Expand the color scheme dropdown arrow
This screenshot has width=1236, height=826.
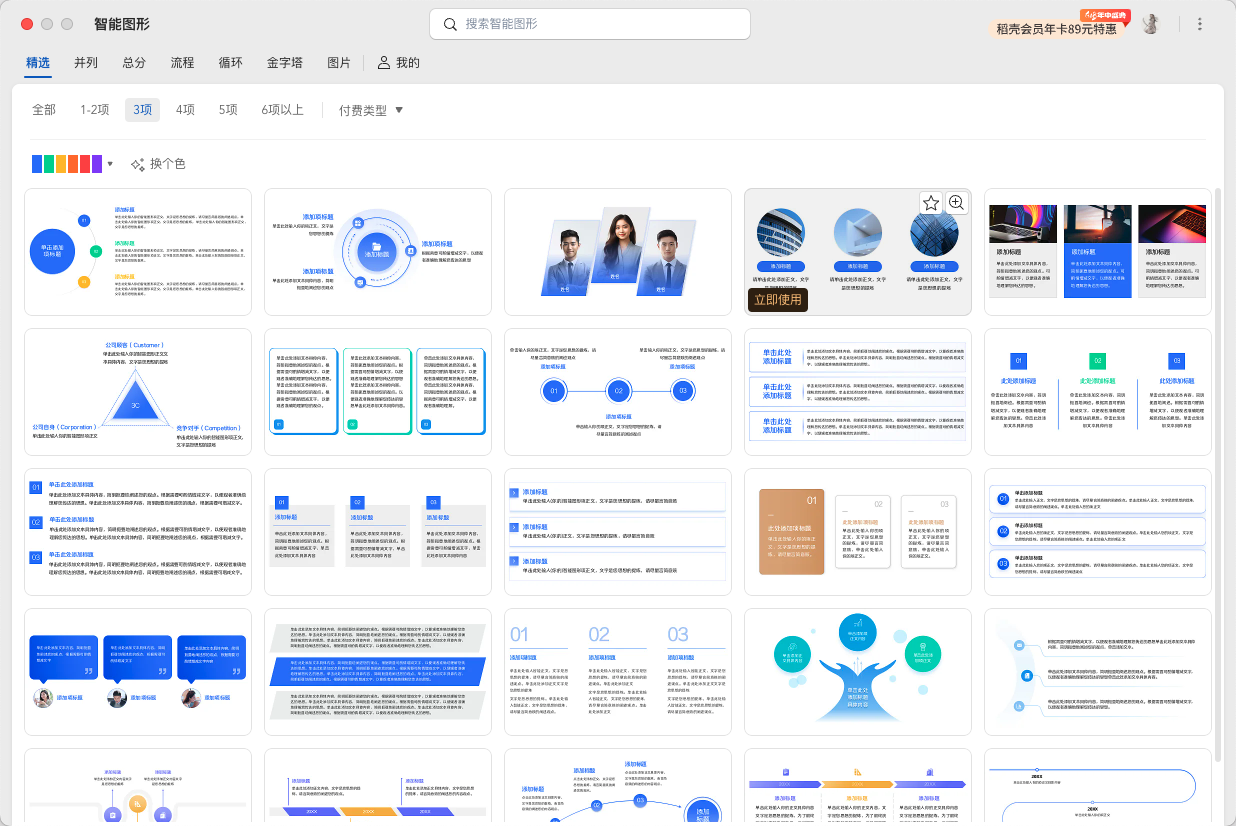tap(110, 164)
